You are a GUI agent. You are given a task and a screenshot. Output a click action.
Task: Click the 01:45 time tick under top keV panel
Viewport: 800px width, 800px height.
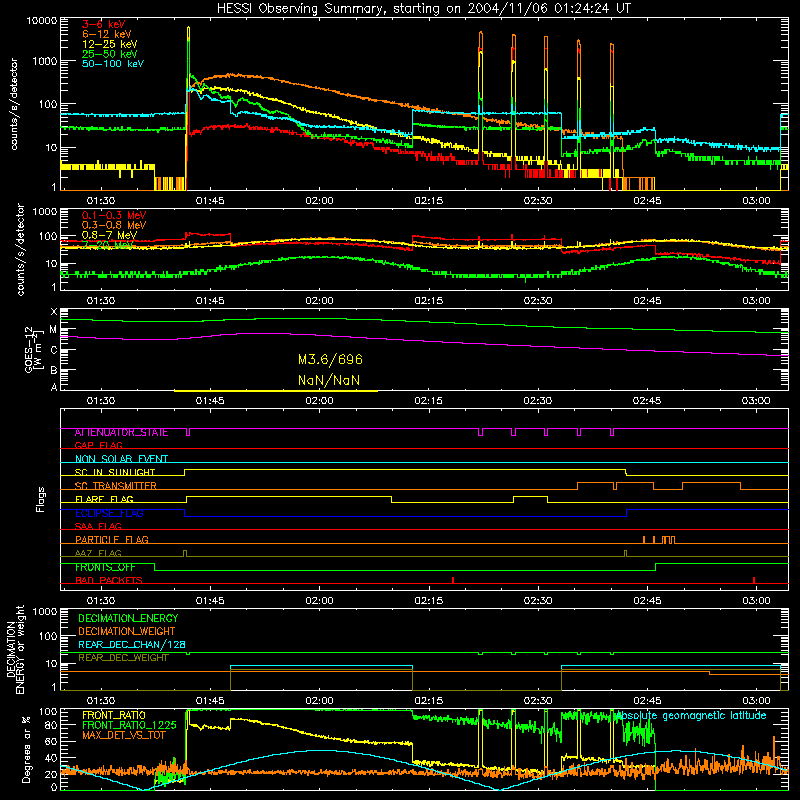coord(210,201)
